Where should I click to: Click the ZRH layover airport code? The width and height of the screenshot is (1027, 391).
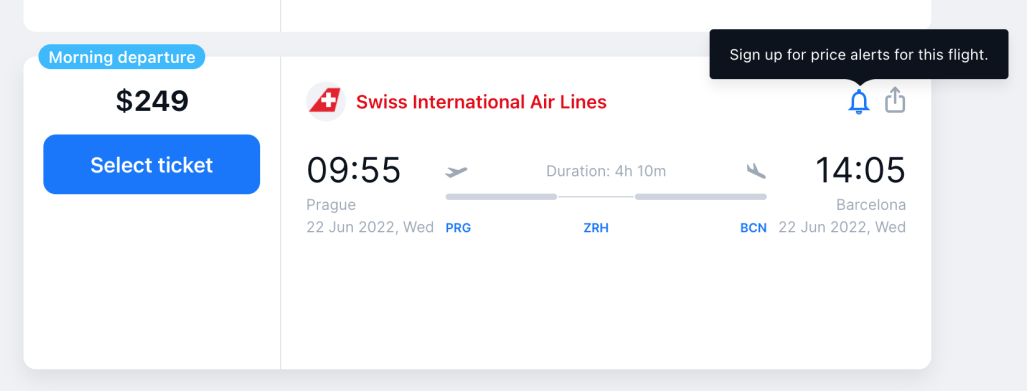click(596, 229)
